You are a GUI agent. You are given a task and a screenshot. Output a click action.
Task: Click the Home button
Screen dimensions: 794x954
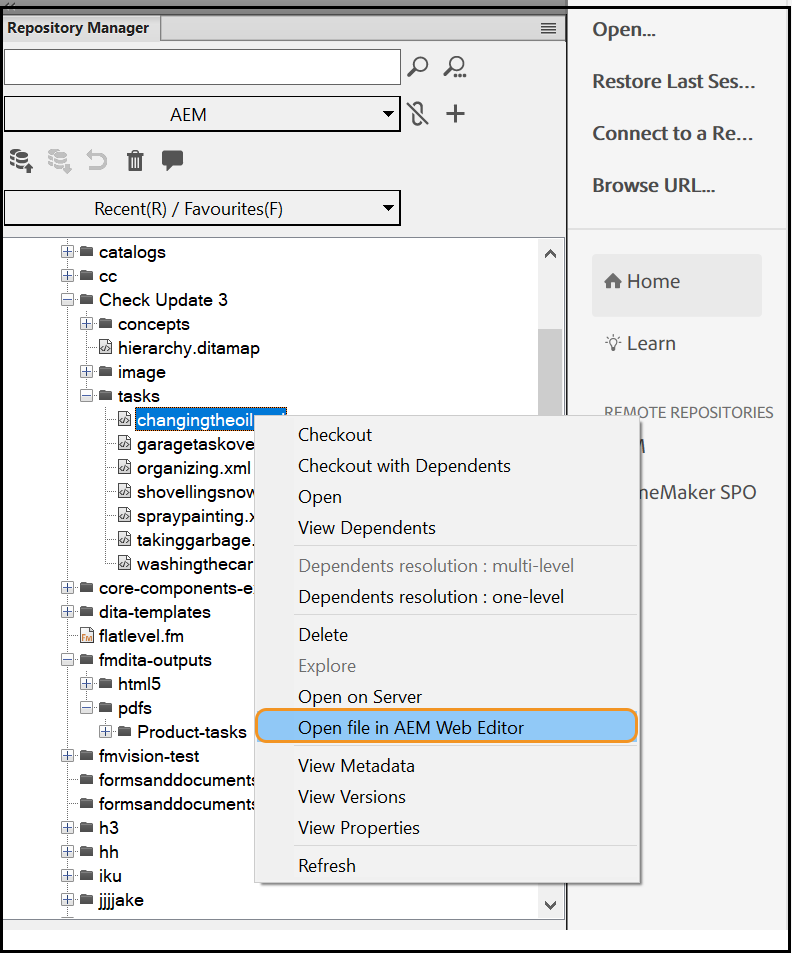676,283
